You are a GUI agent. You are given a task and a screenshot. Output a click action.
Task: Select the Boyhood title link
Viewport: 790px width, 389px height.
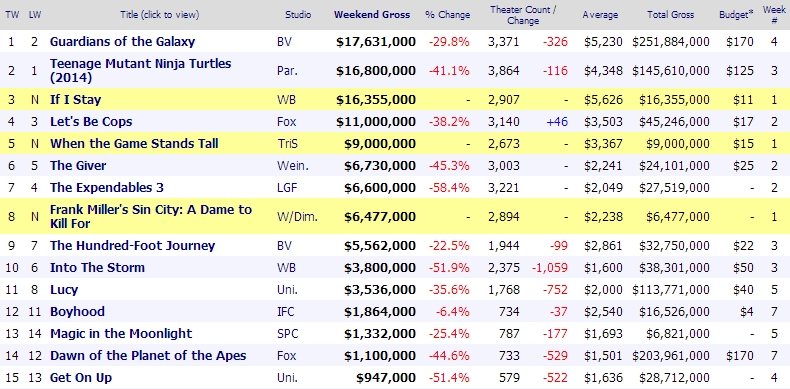pos(78,311)
